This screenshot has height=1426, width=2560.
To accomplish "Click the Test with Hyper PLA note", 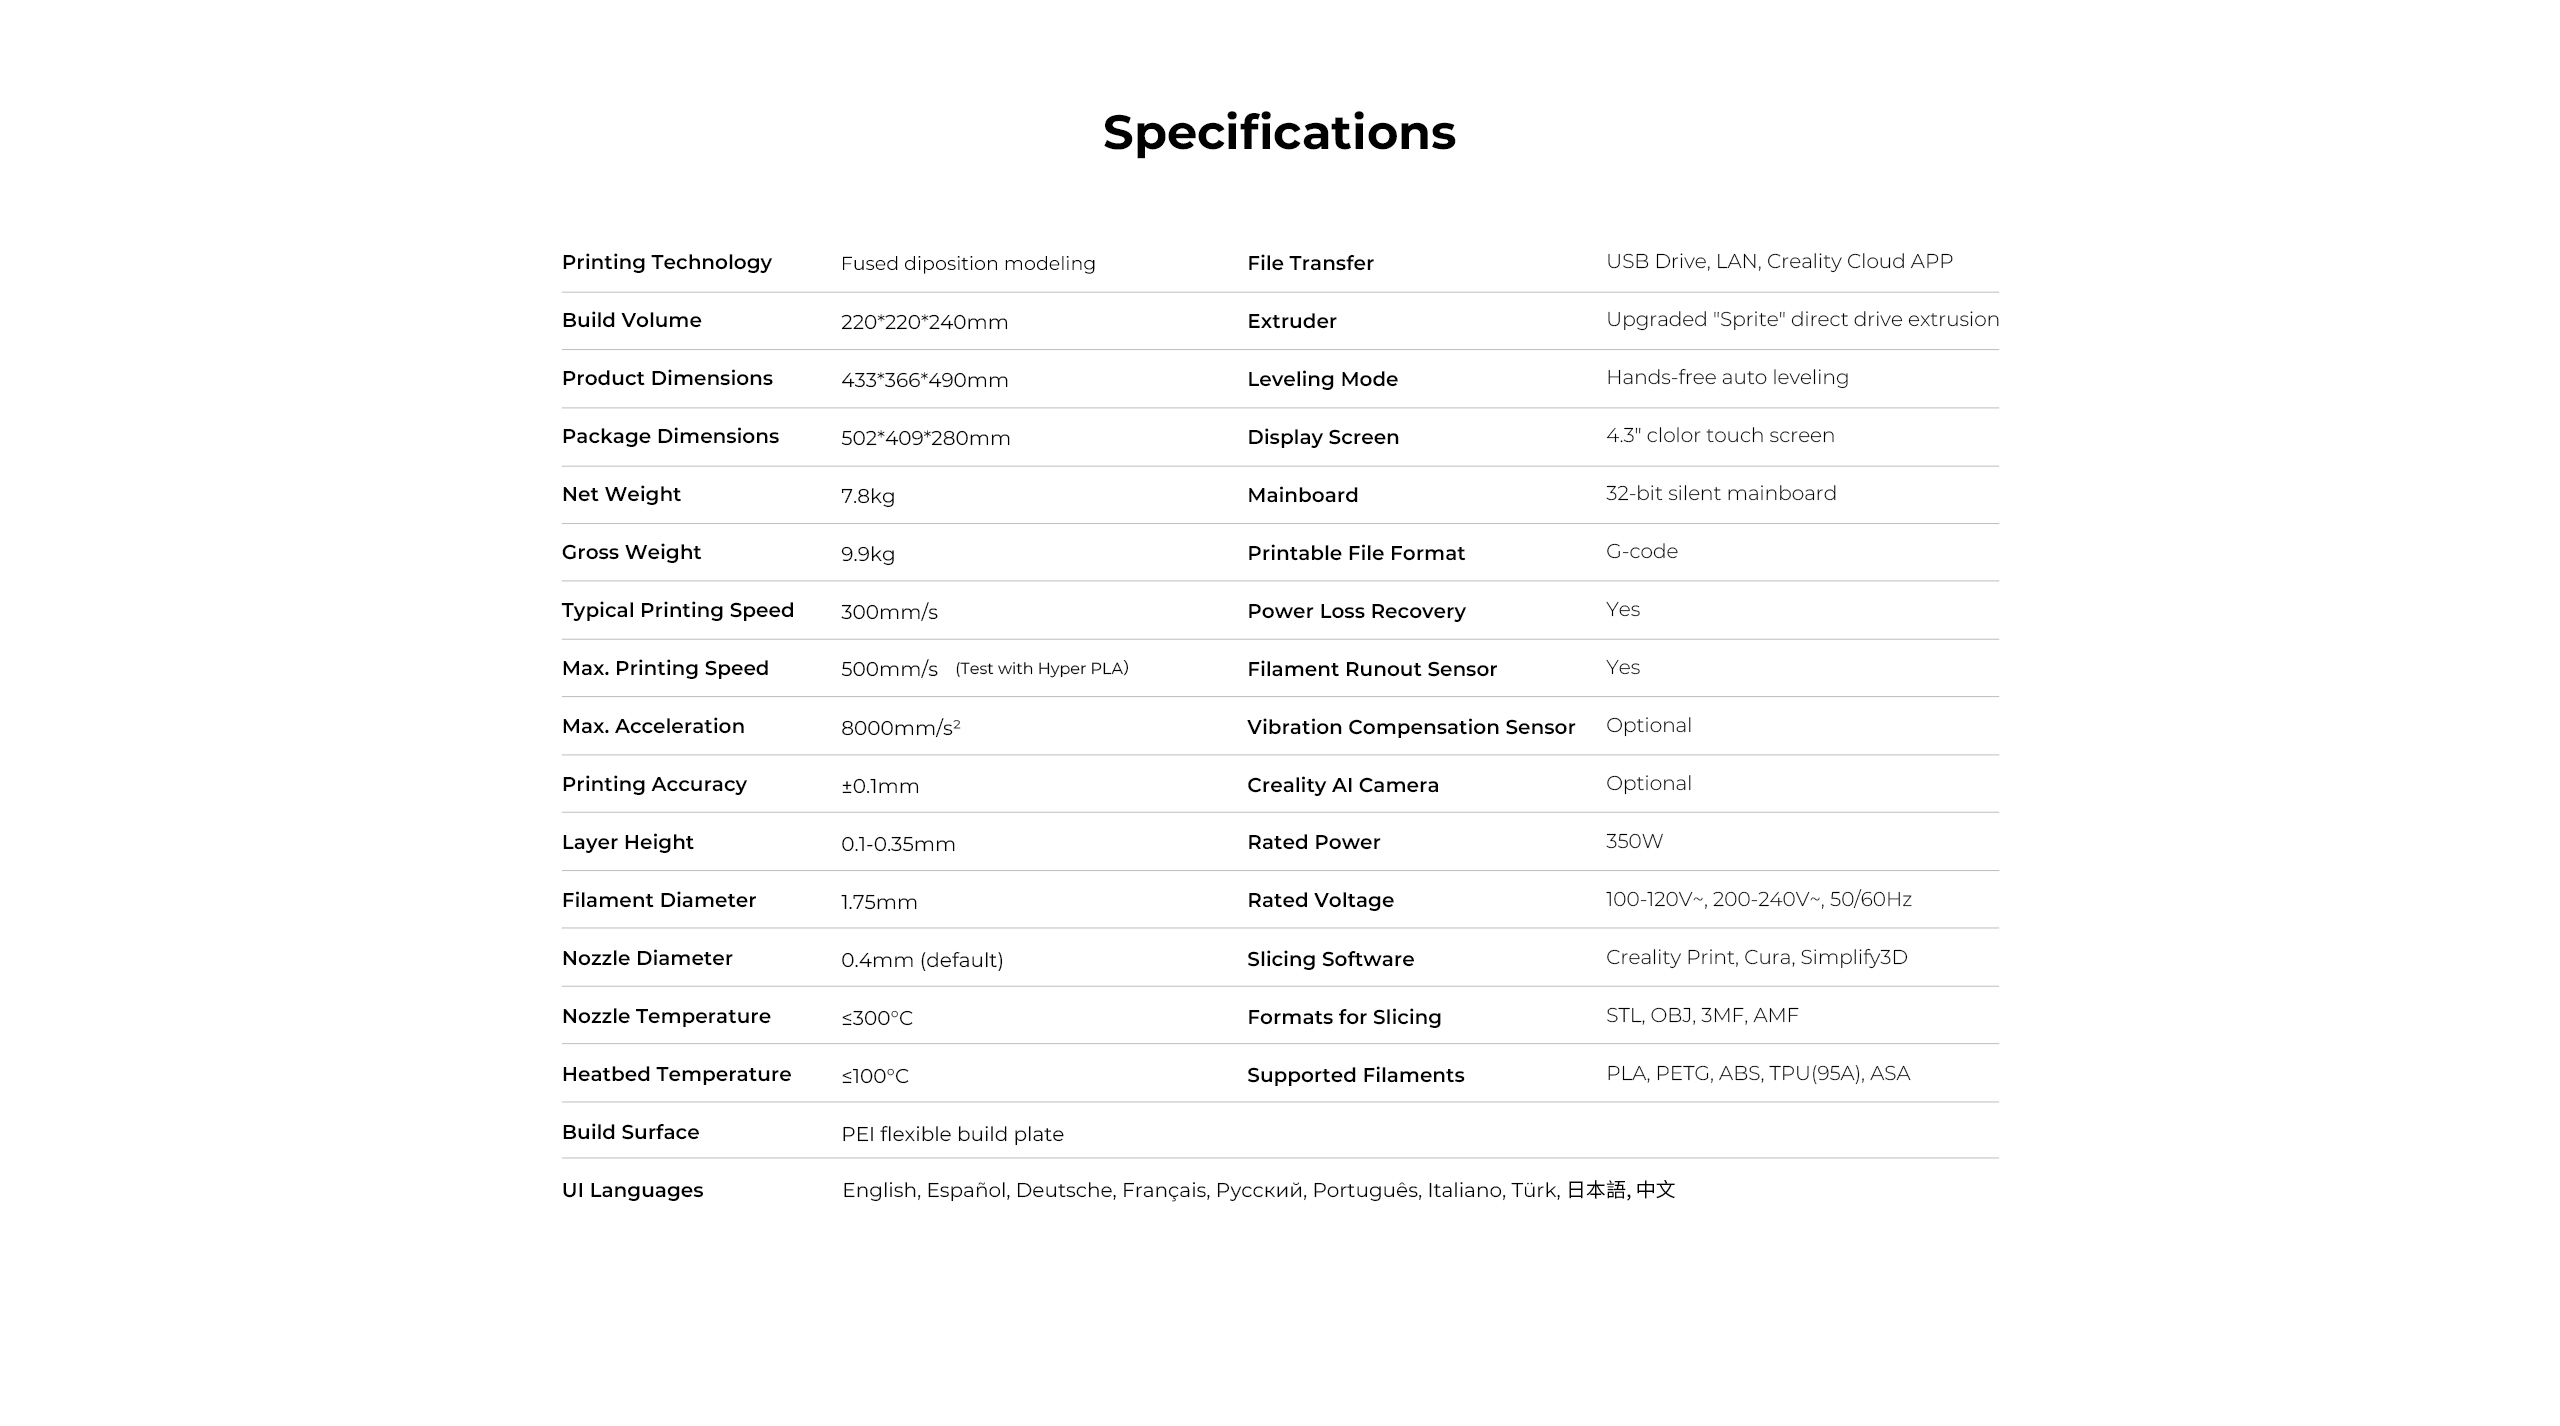I will coord(1041,668).
